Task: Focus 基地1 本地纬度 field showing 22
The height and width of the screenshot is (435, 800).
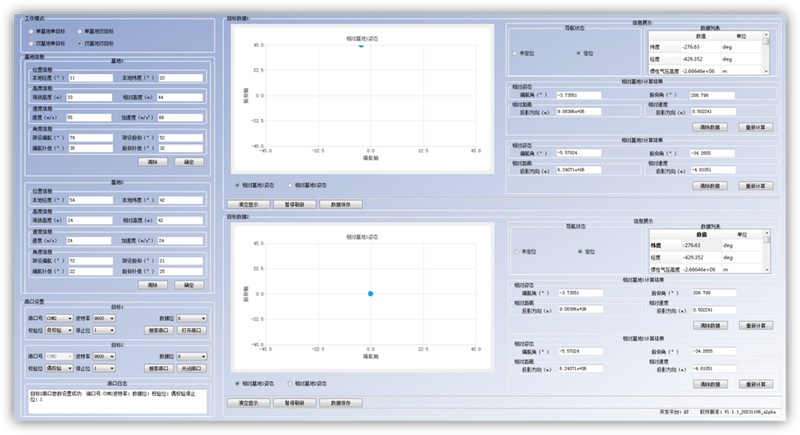Action: click(181, 78)
